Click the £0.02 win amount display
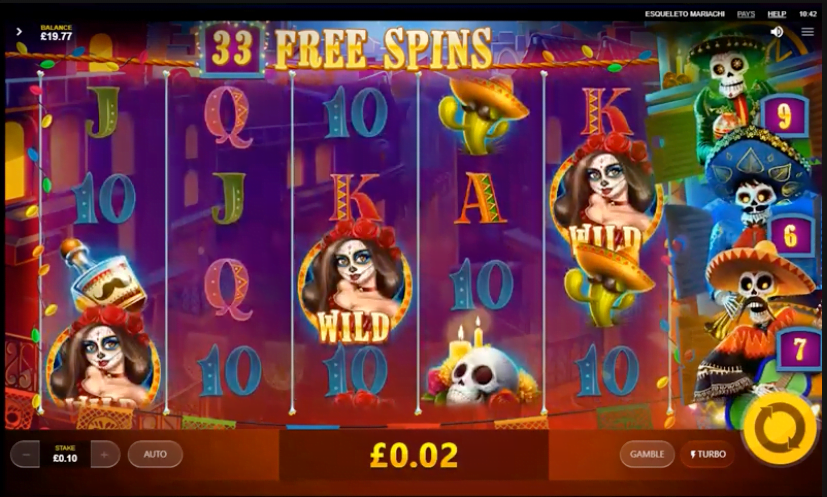This screenshot has height=497, width=827. pos(414,454)
